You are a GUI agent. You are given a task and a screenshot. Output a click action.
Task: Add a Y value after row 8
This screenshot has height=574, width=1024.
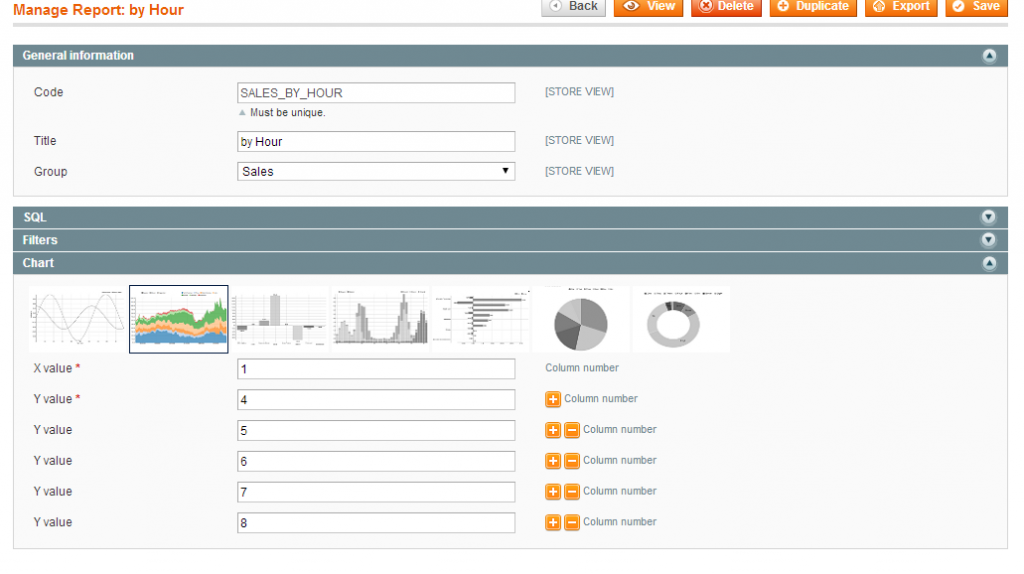pyautogui.click(x=552, y=522)
